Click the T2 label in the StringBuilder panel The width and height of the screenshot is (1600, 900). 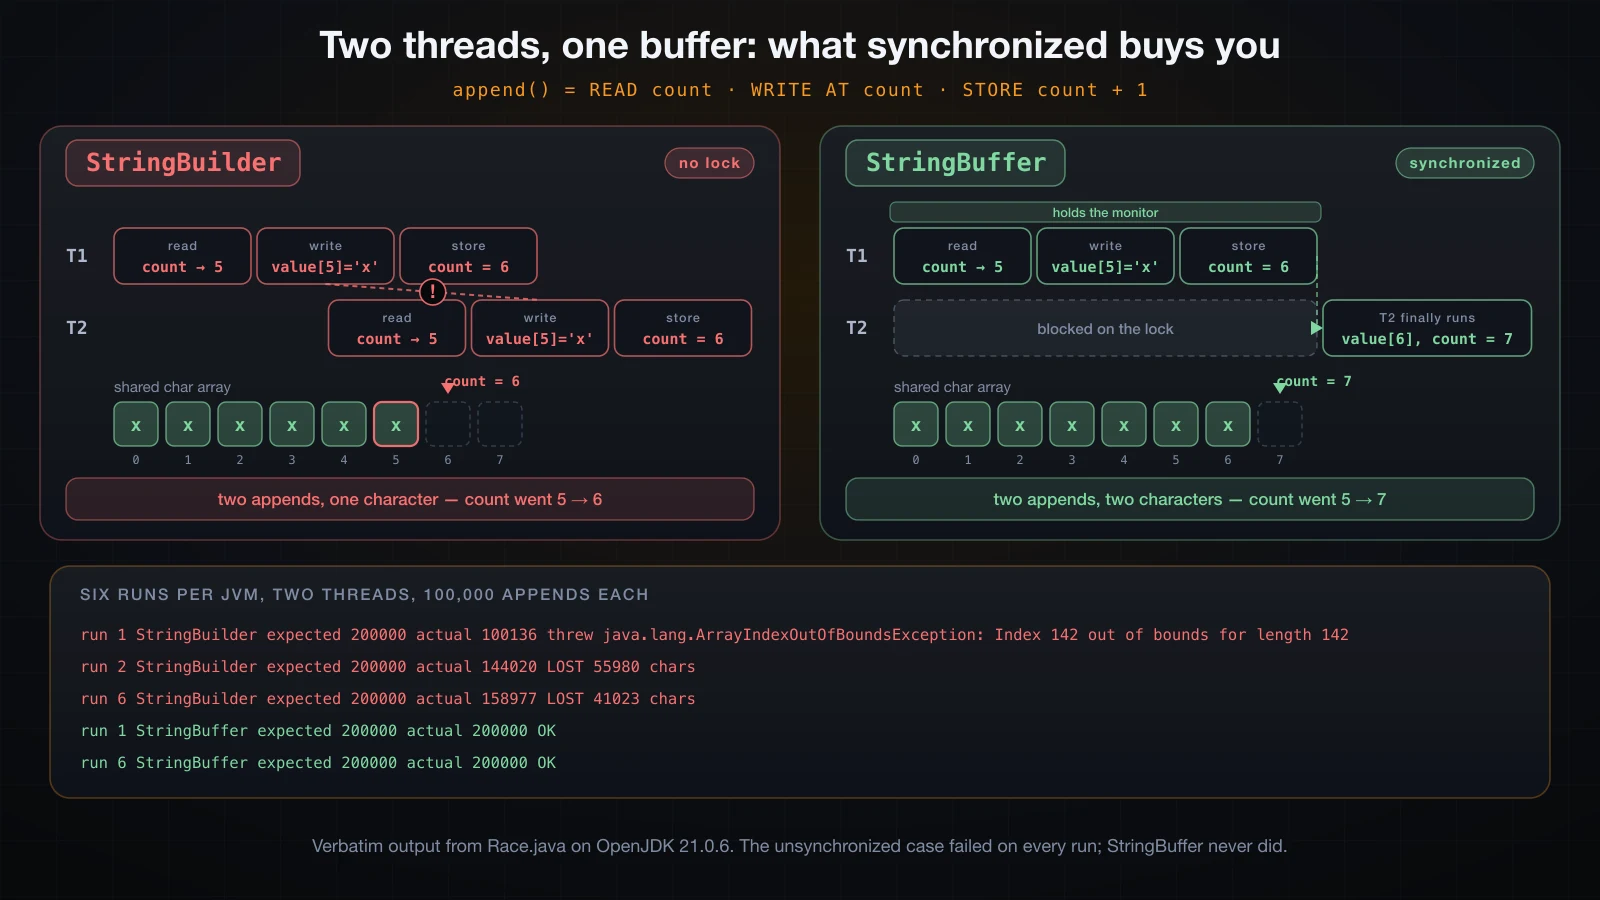click(x=77, y=328)
